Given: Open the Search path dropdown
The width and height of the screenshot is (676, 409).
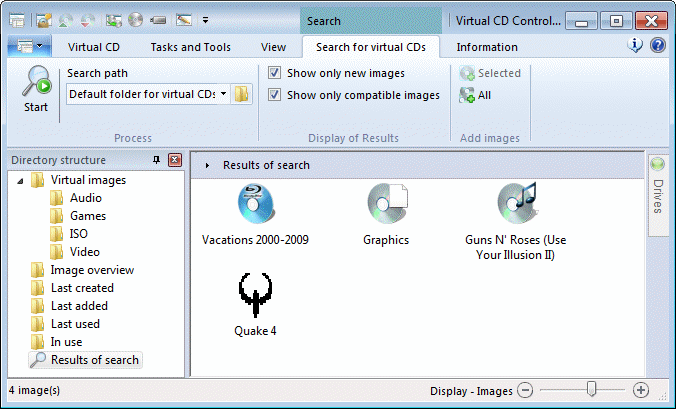Looking at the screenshot, I should click(223, 94).
